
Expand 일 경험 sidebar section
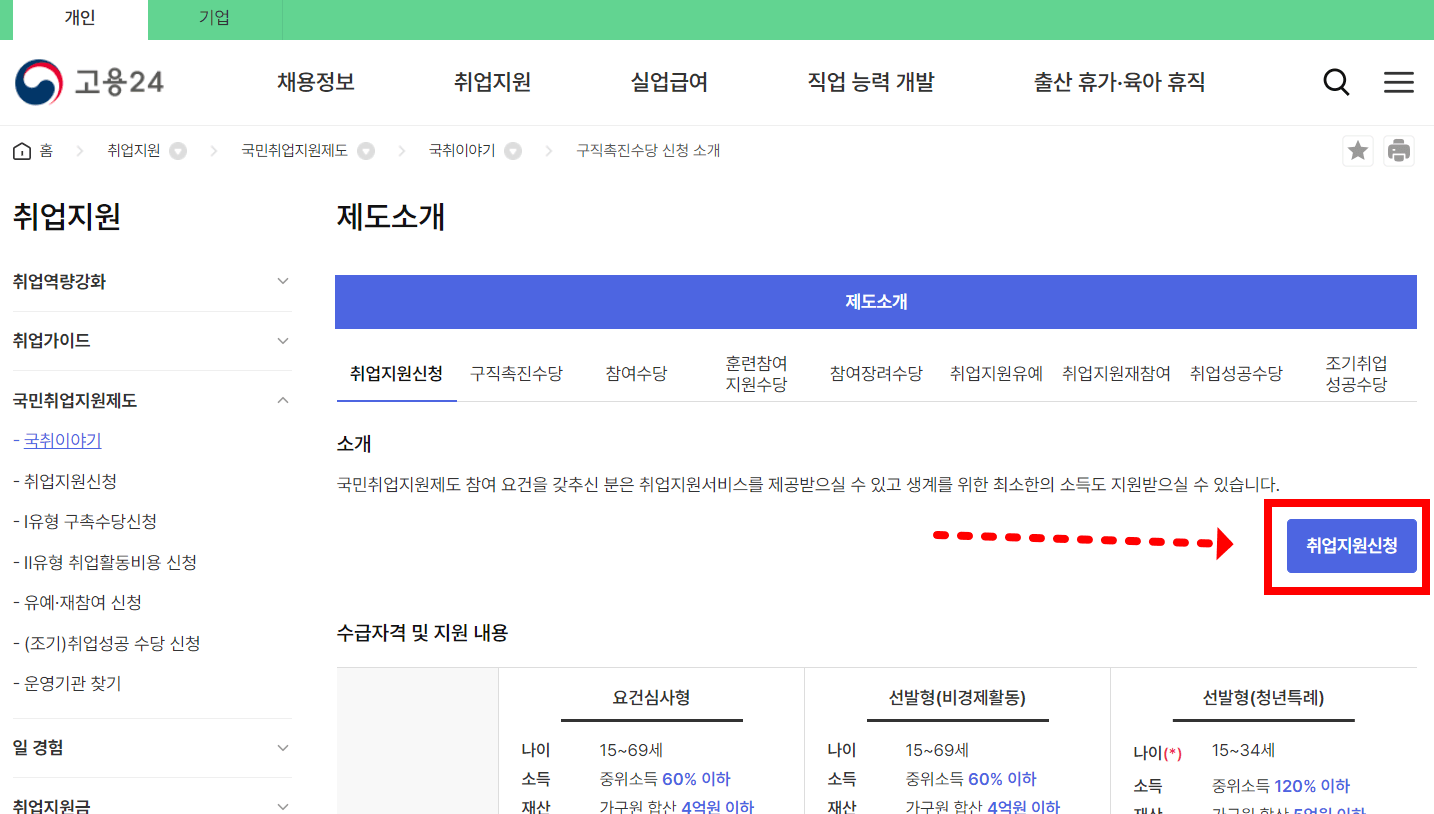(x=152, y=748)
